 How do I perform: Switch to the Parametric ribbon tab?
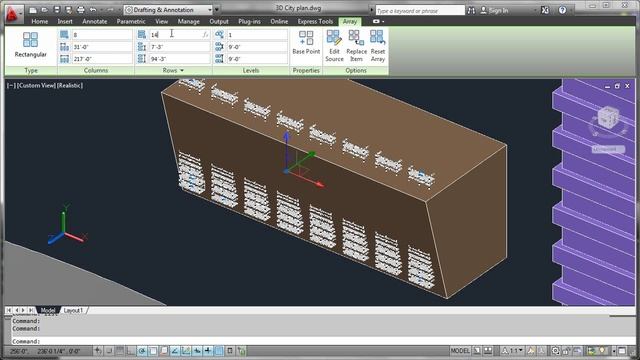pyautogui.click(x=131, y=21)
